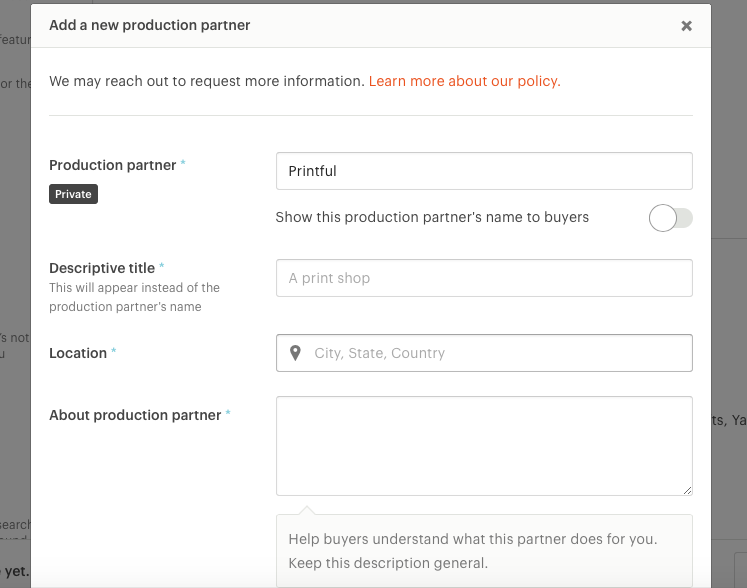Click the About production partner text area
Viewport: 747px width, 588px height.
tap(484, 446)
